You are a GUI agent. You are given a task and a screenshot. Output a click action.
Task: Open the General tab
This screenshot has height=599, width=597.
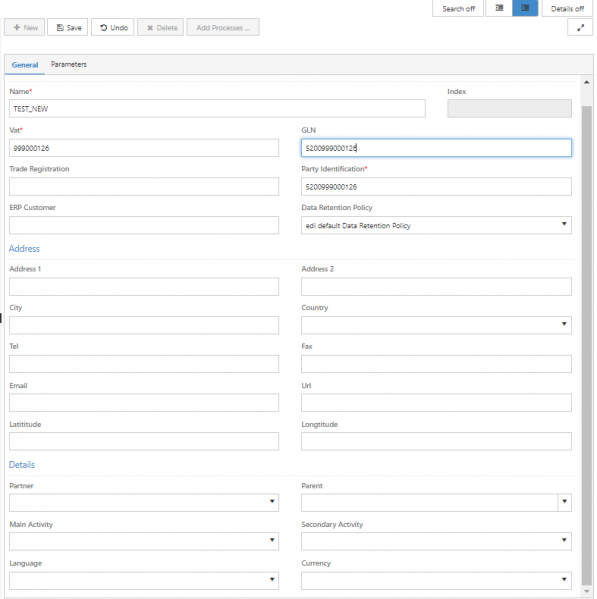[25, 65]
